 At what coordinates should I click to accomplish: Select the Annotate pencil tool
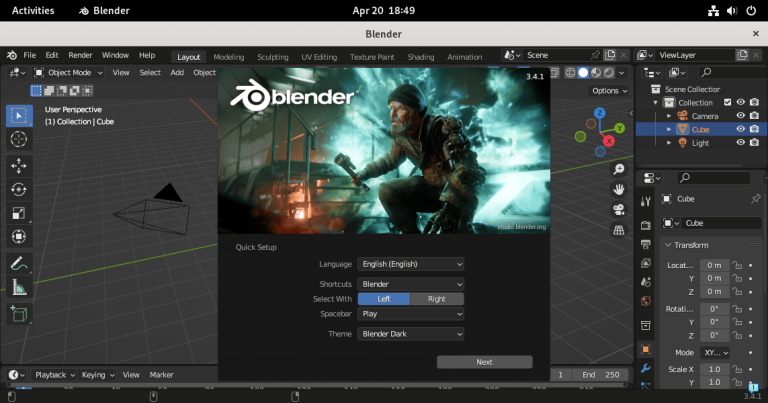click(x=19, y=263)
